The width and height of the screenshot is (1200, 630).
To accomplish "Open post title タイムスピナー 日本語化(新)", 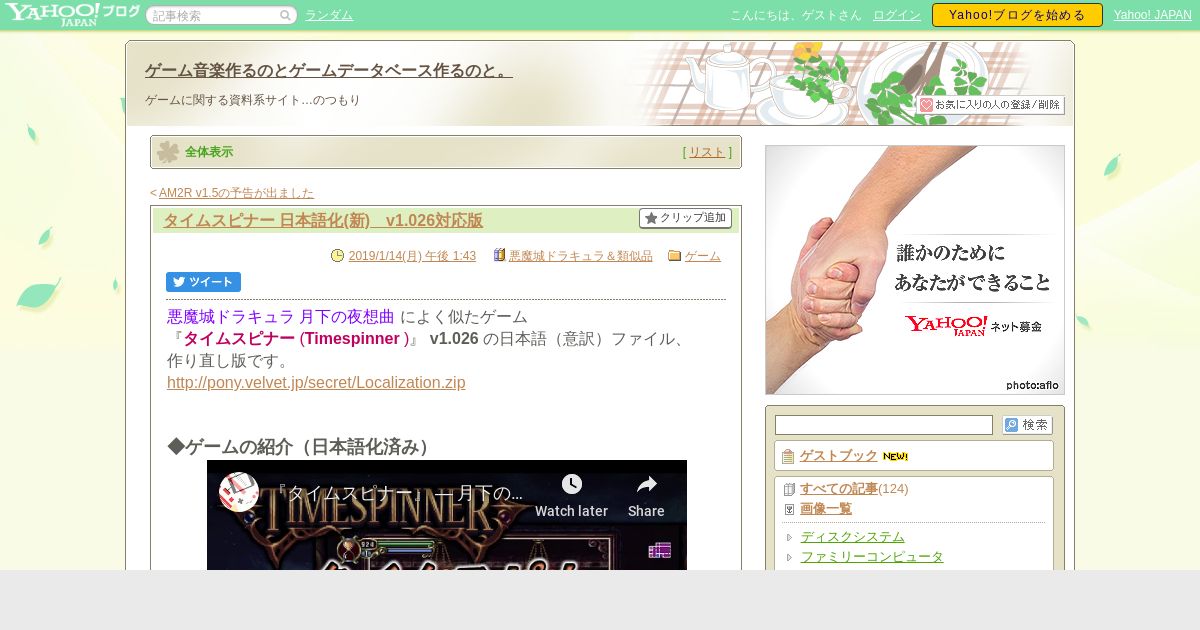I will tap(323, 220).
